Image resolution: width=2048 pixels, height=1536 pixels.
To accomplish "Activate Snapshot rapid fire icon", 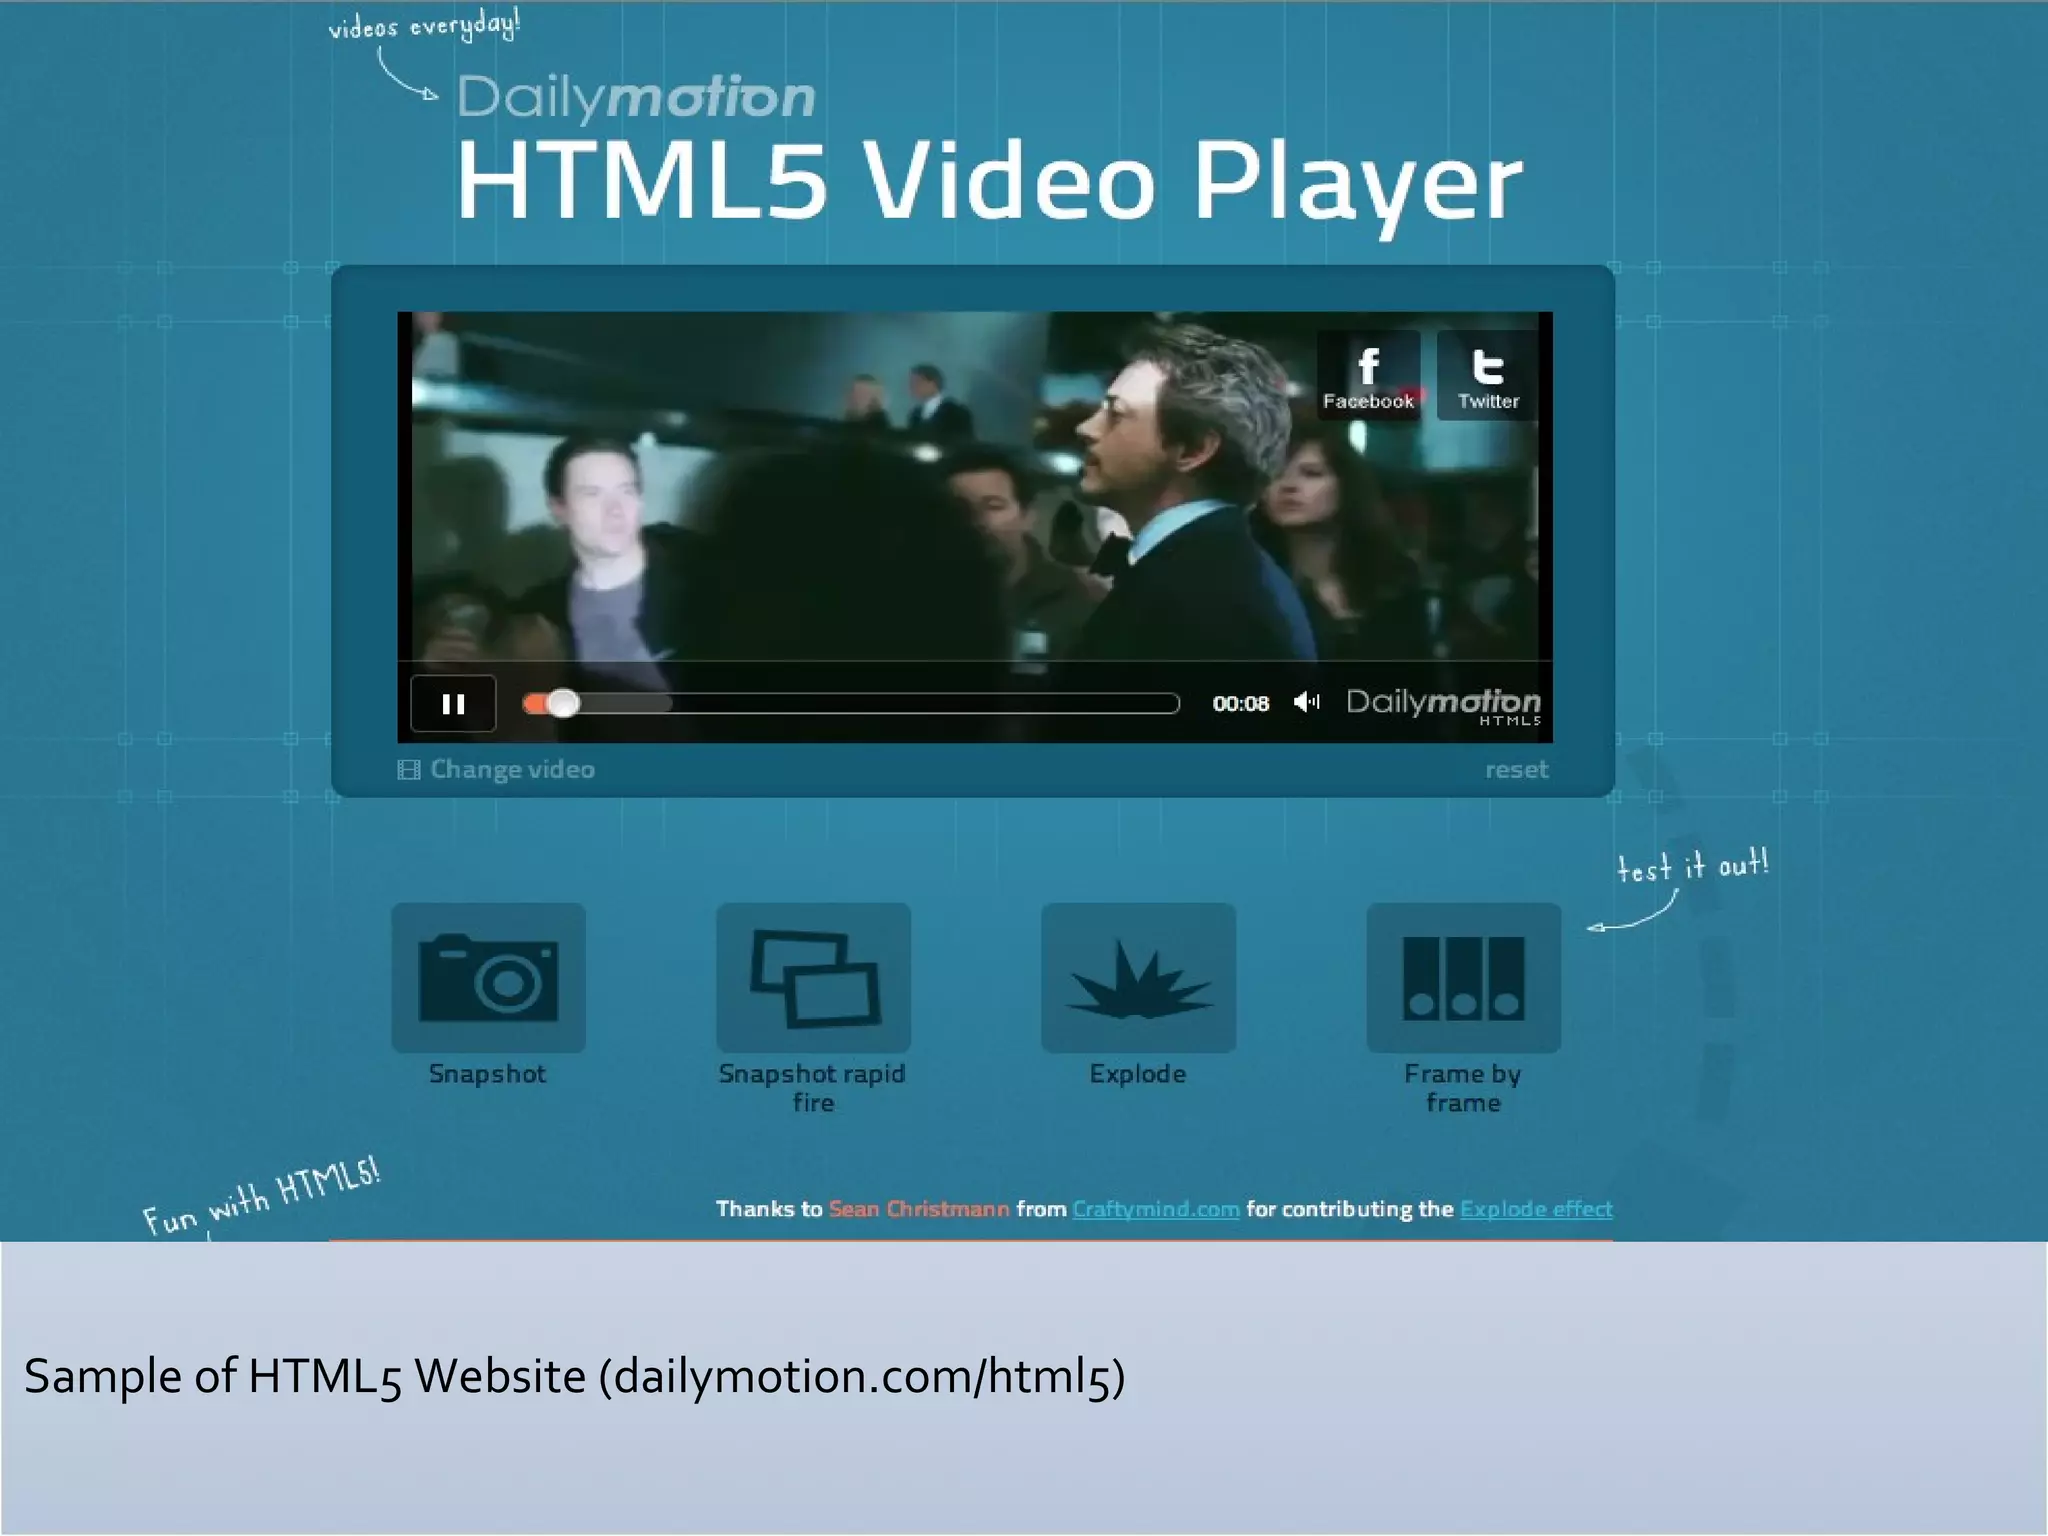I will click(813, 977).
